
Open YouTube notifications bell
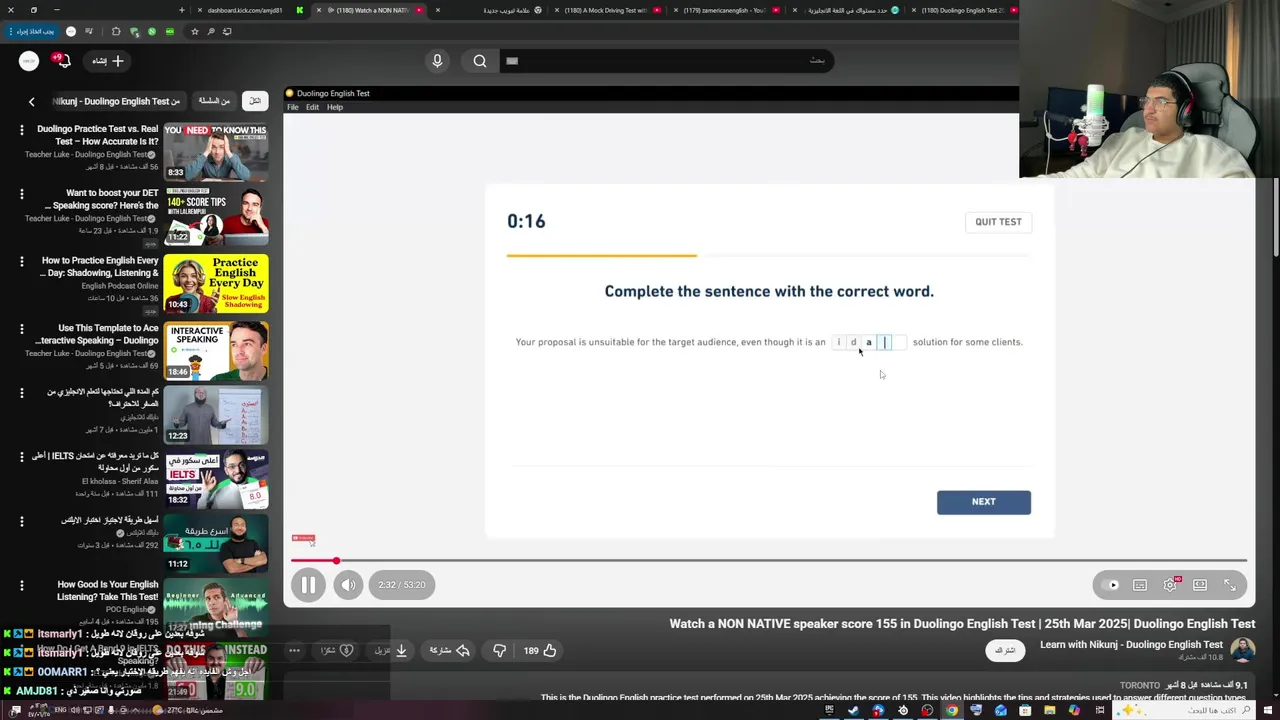pyautogui.click(x=62, y=61)
